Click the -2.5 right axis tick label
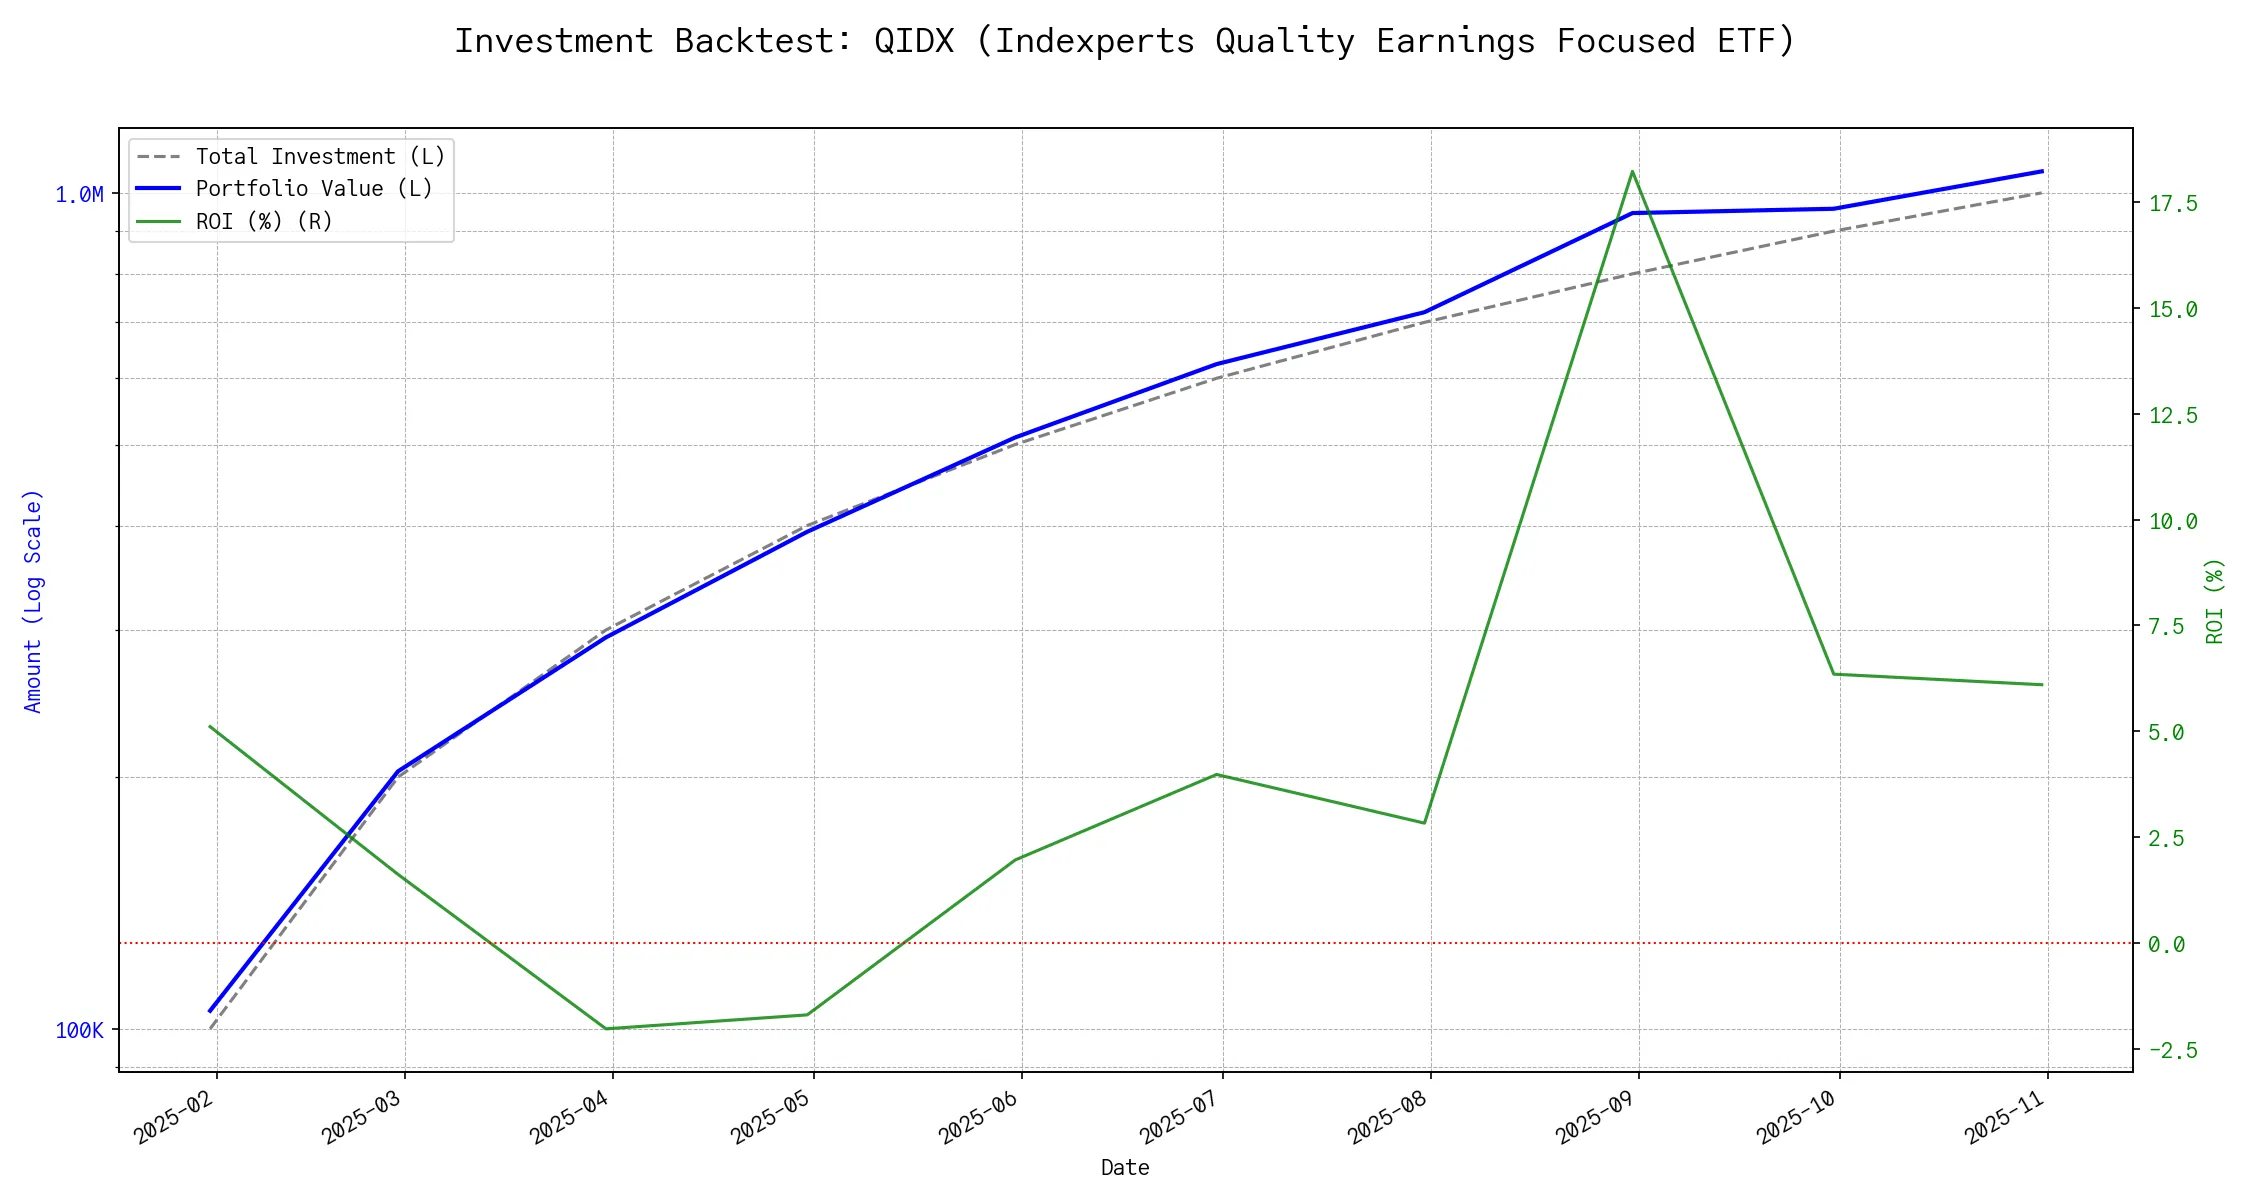Image resolution: width=2250 pixels, height=1200 pixels. click(x=2173, y=1050)
